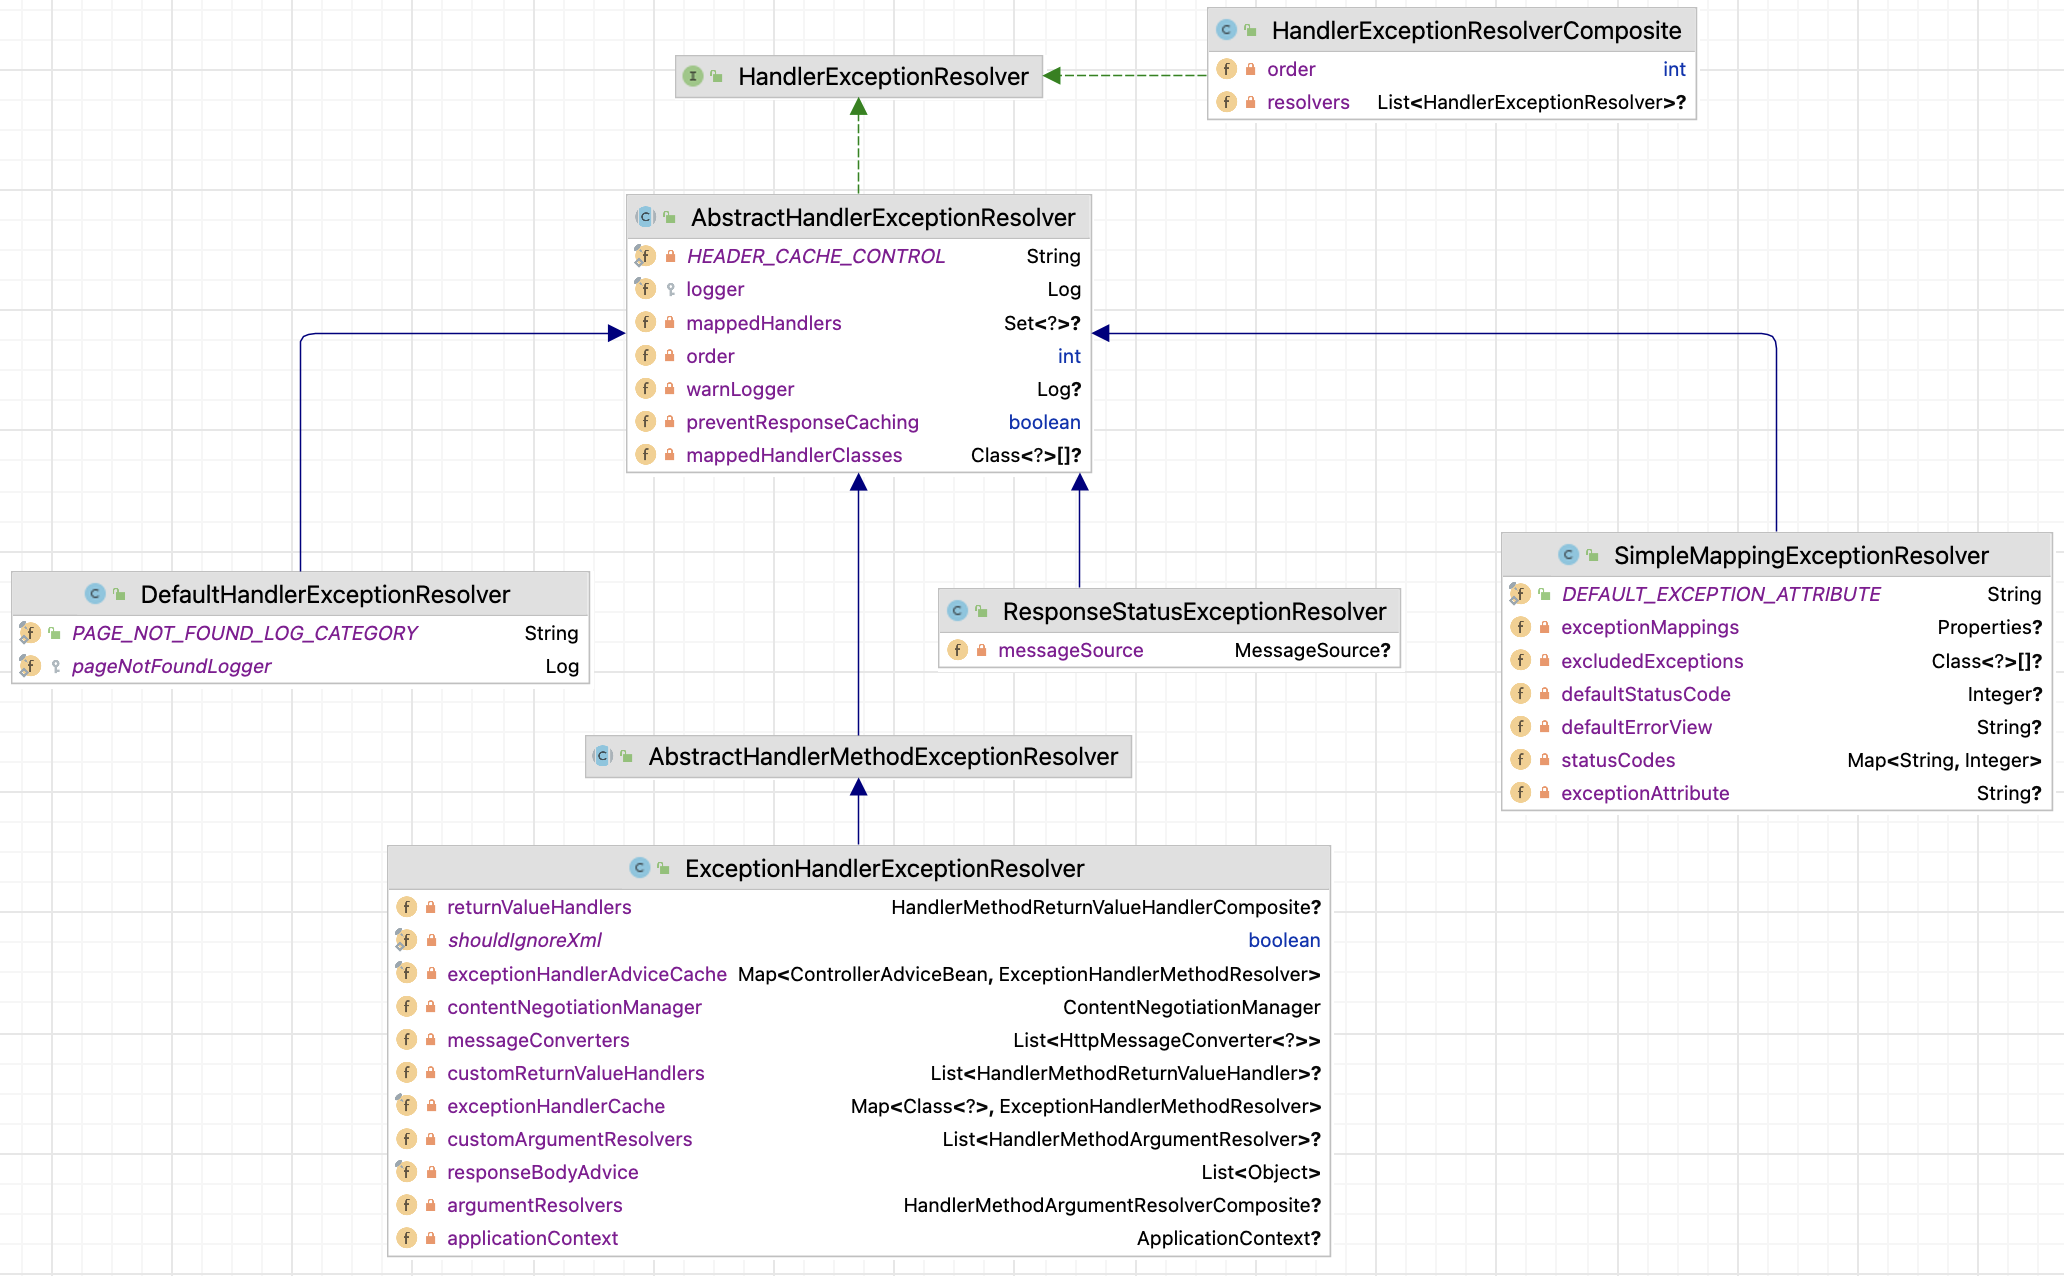Select the applicationContext field row
2064x1276 pixels.
[x=532, y=1238]
